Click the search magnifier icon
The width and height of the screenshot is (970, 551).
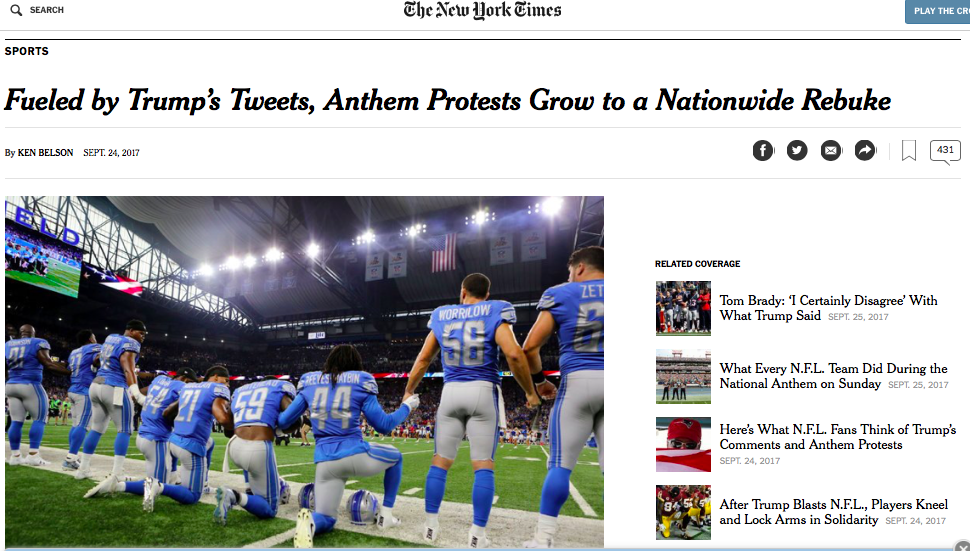16,10
